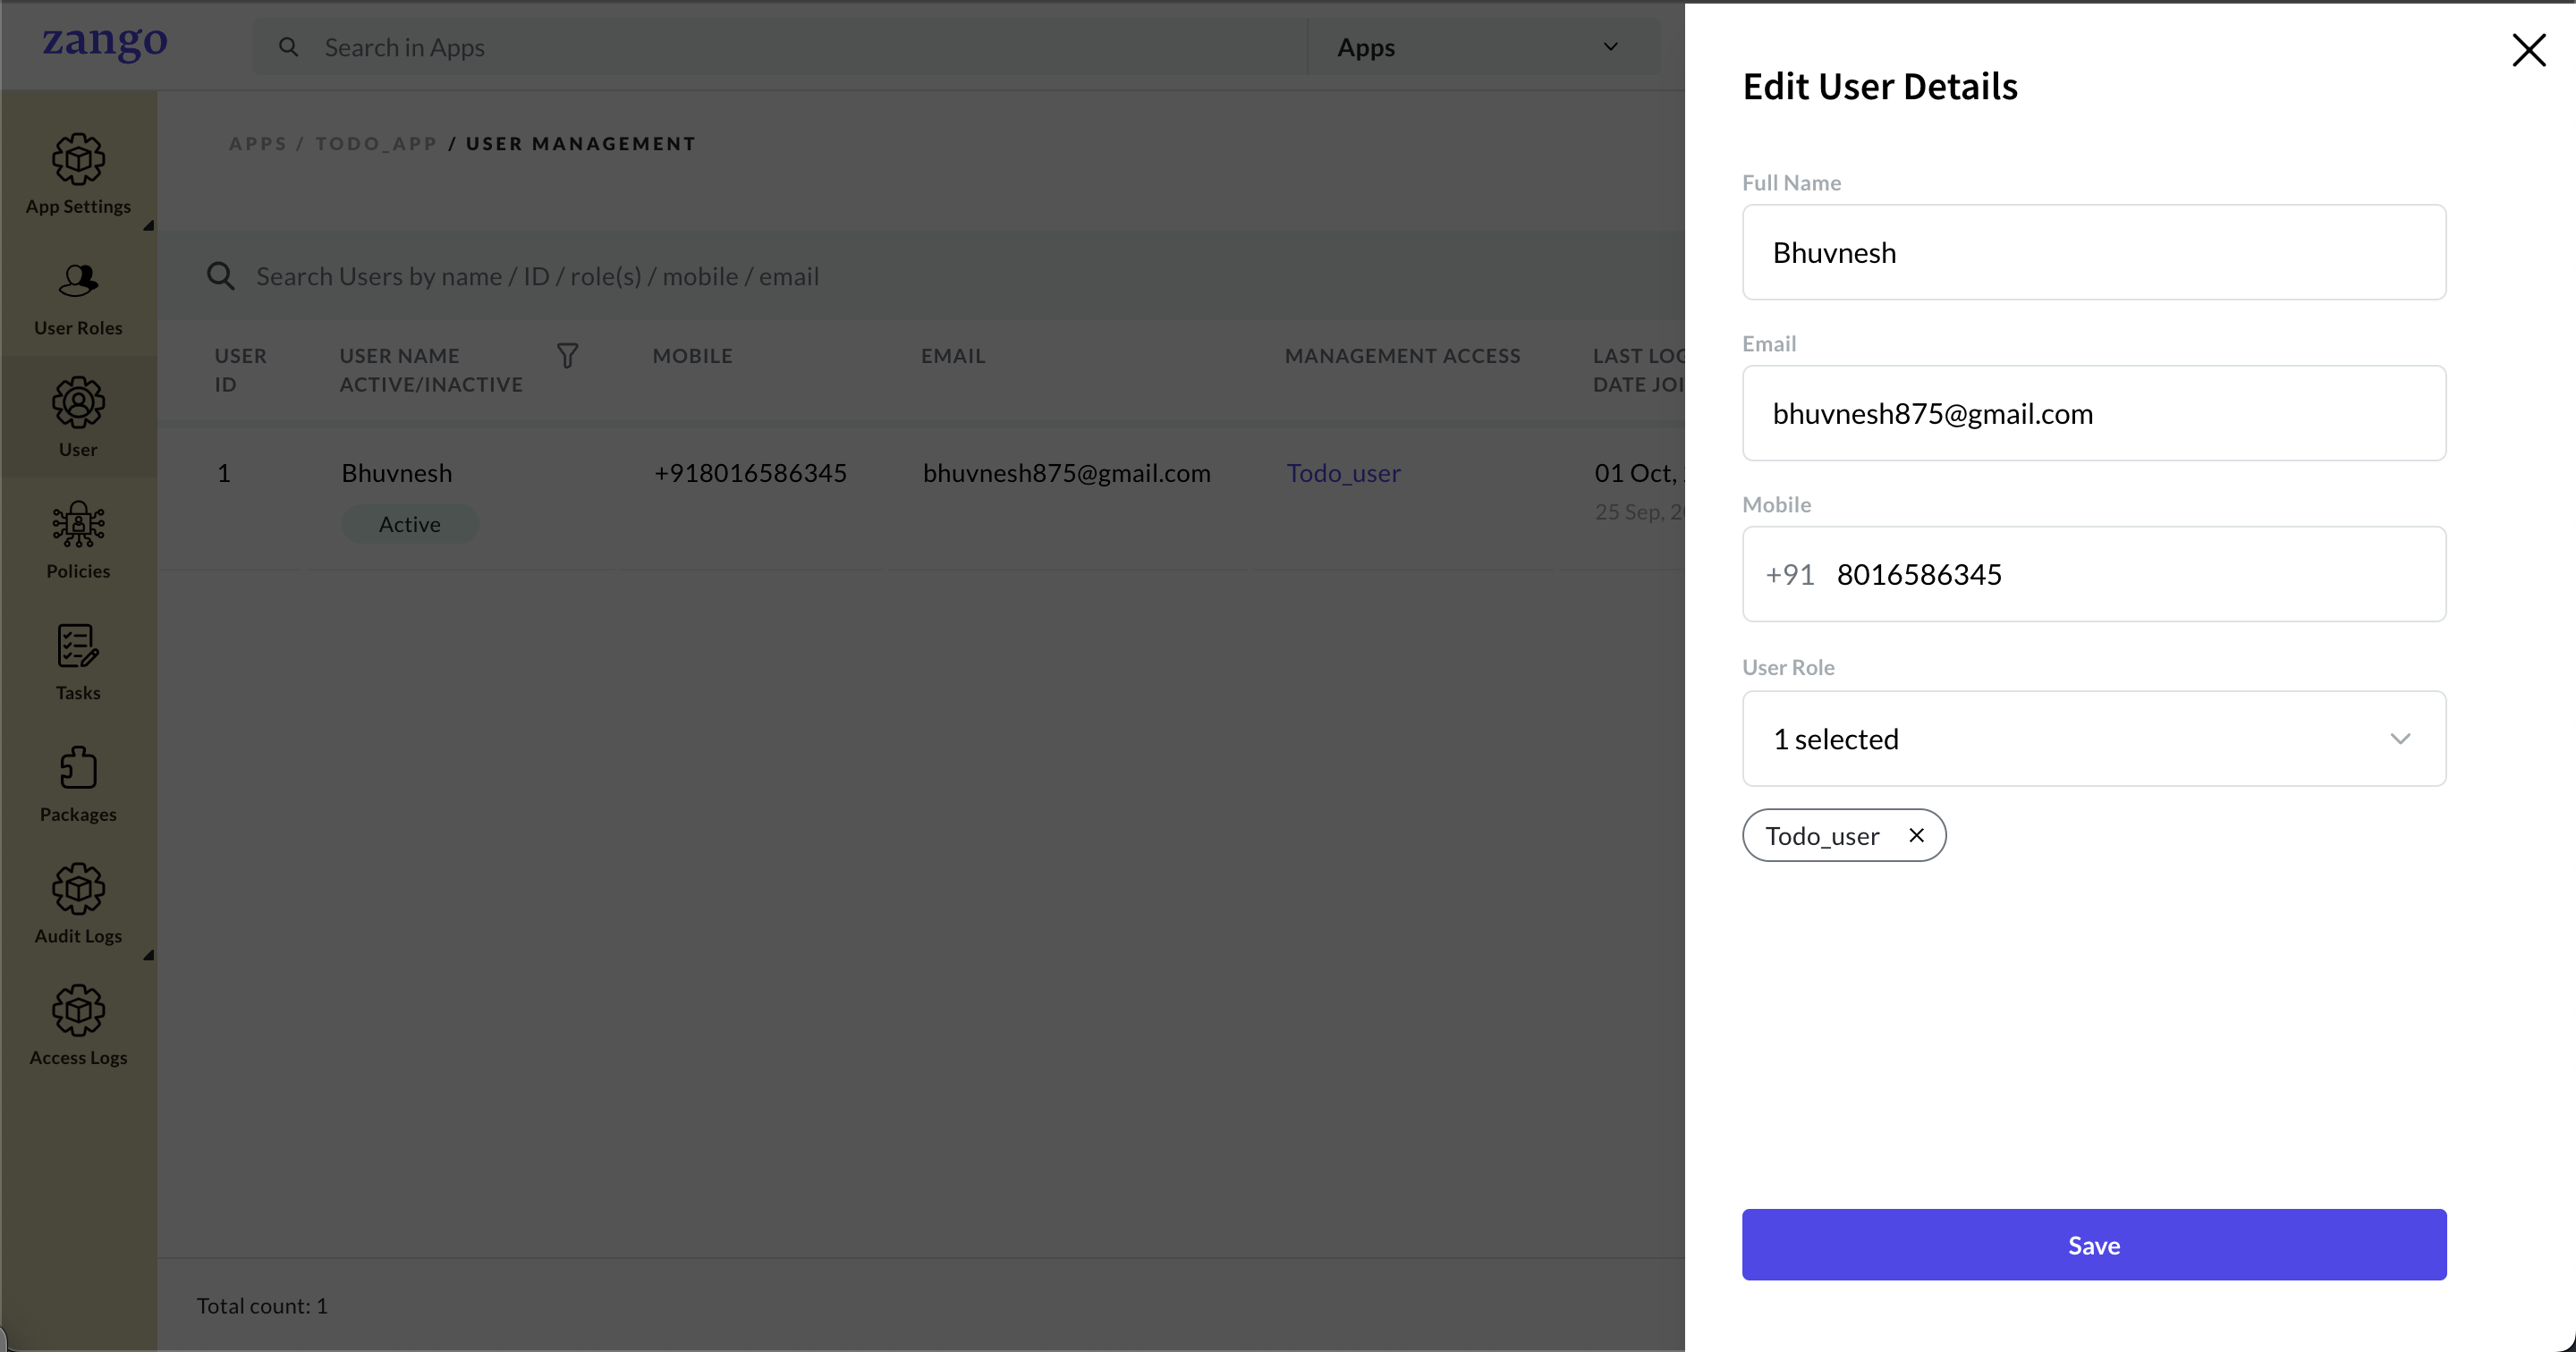Image resolution: width=2576 pixels, height=1352 pixels.
Task: Click the MOBILE column header
Action: pyautogui.click(x=692, y=356)
